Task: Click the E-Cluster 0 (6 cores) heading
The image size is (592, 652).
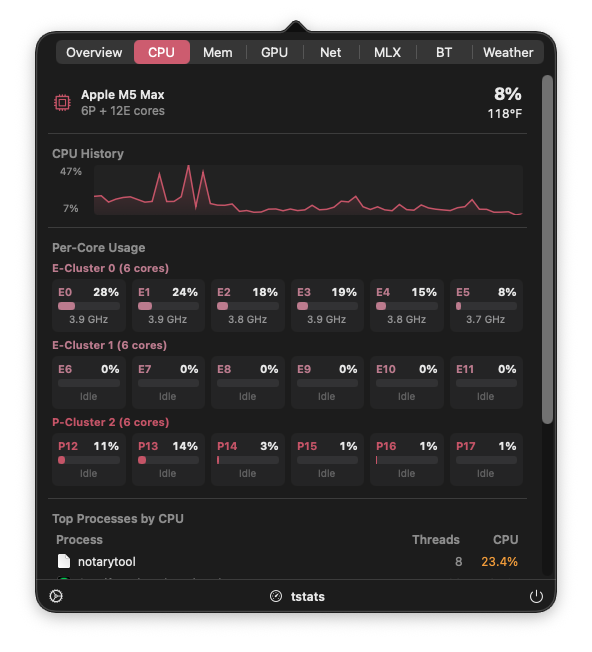Action: [111, 268]
